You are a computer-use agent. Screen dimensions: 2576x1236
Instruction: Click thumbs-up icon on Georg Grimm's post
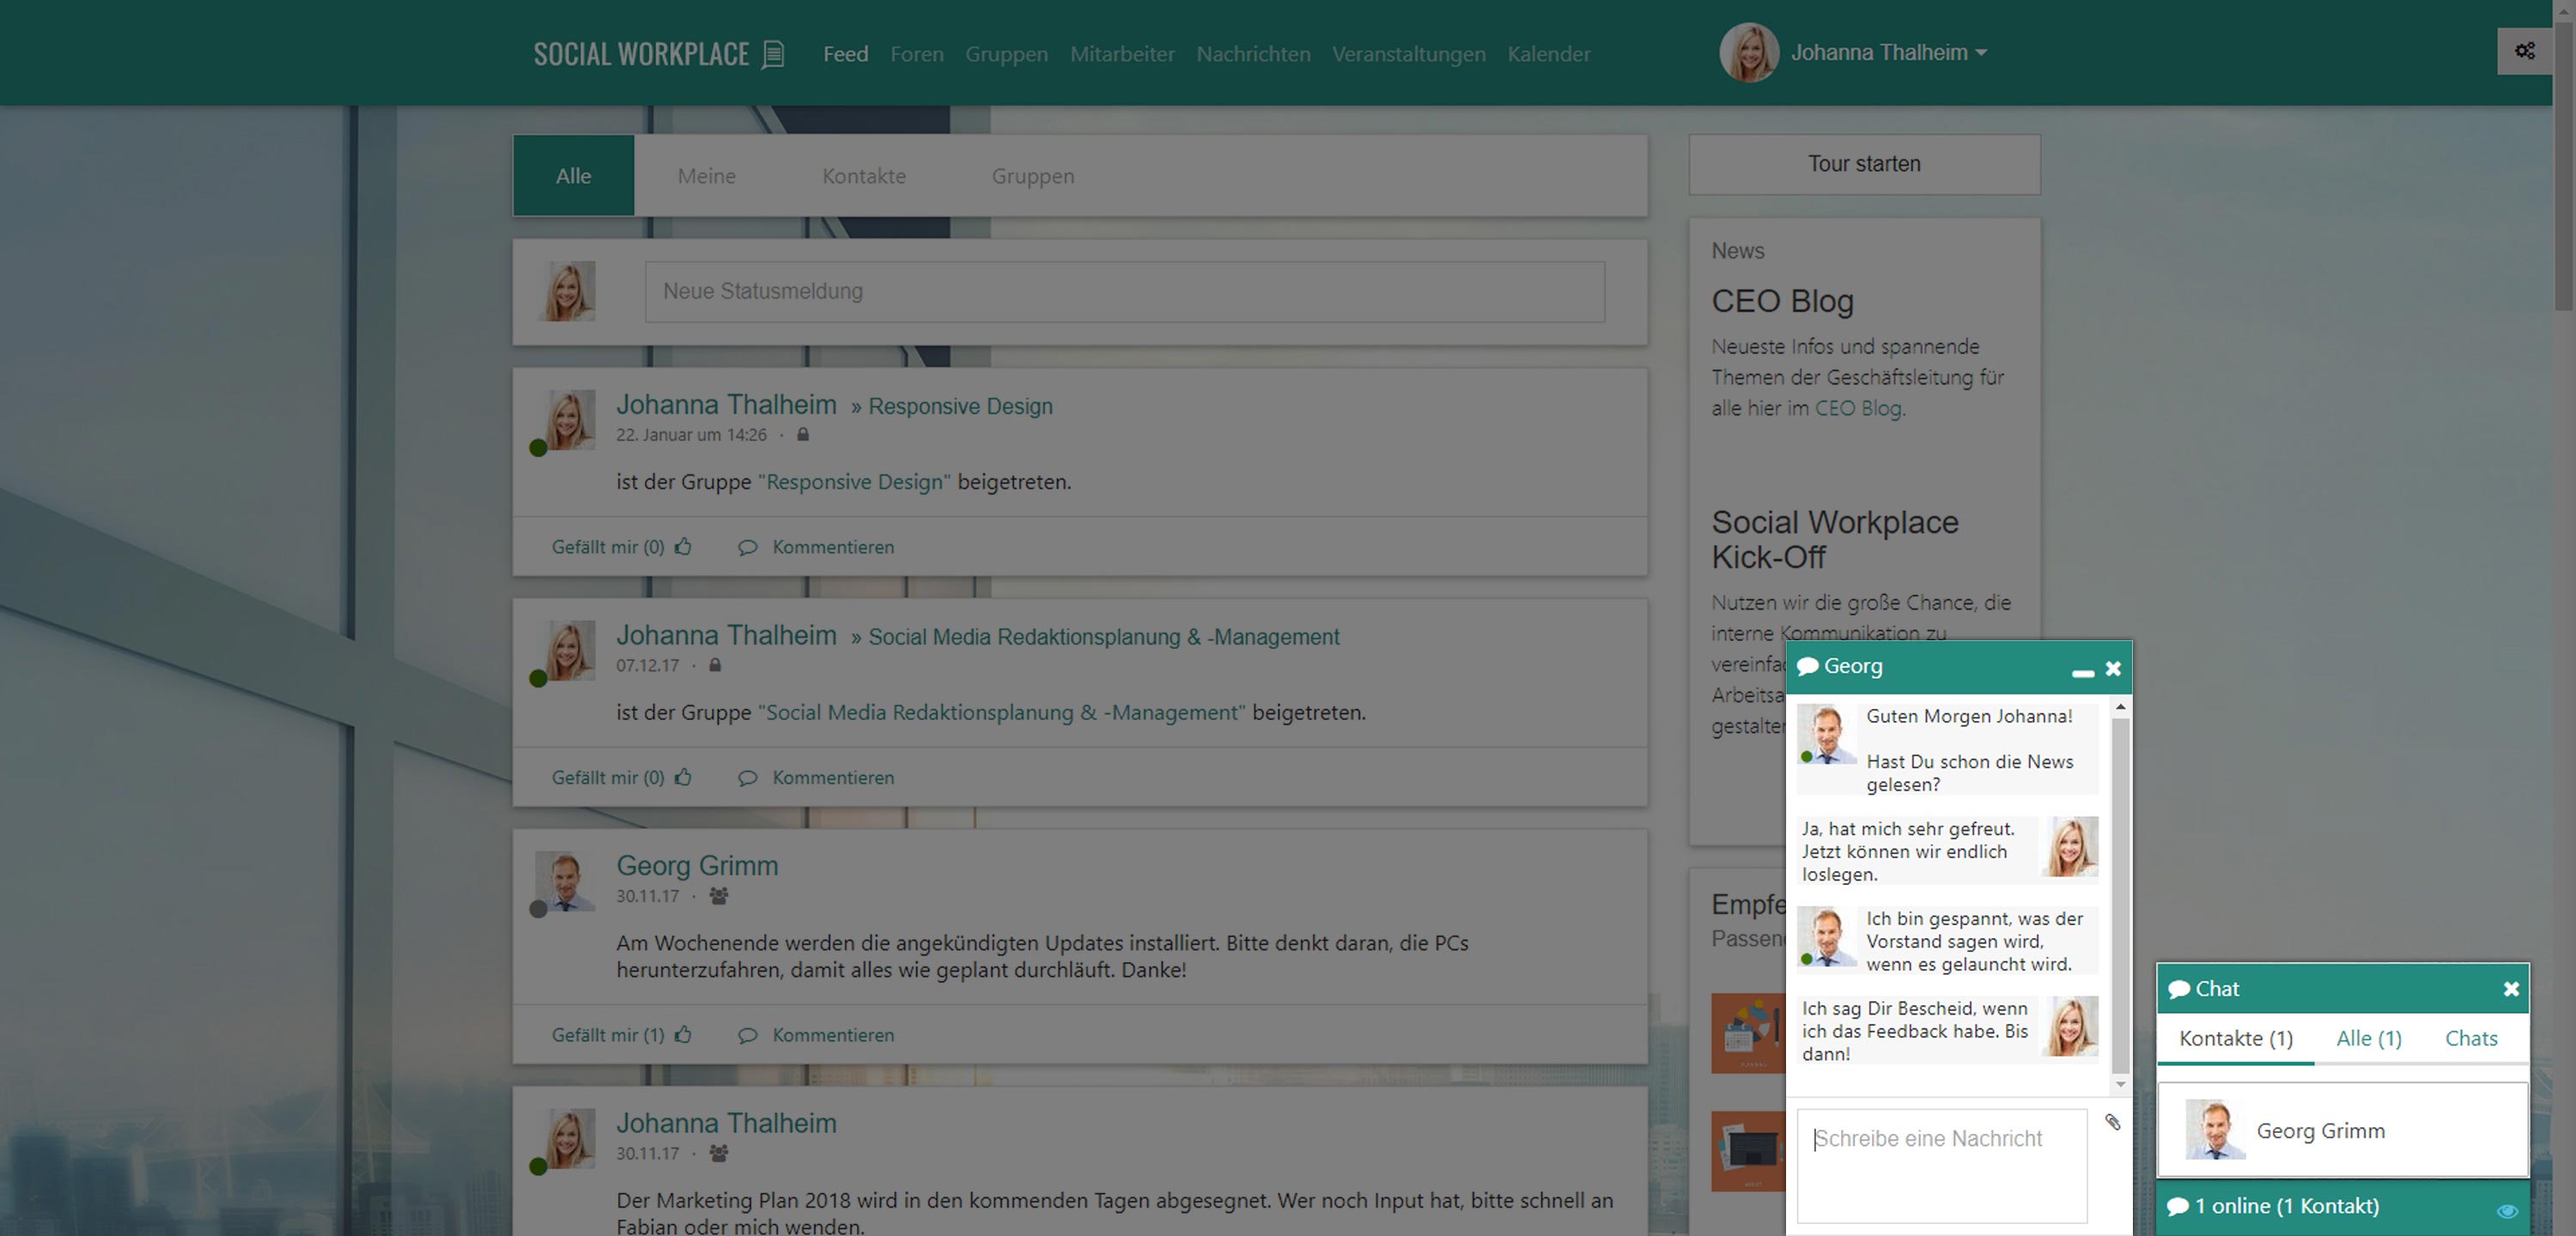(x=683, y=1035)
